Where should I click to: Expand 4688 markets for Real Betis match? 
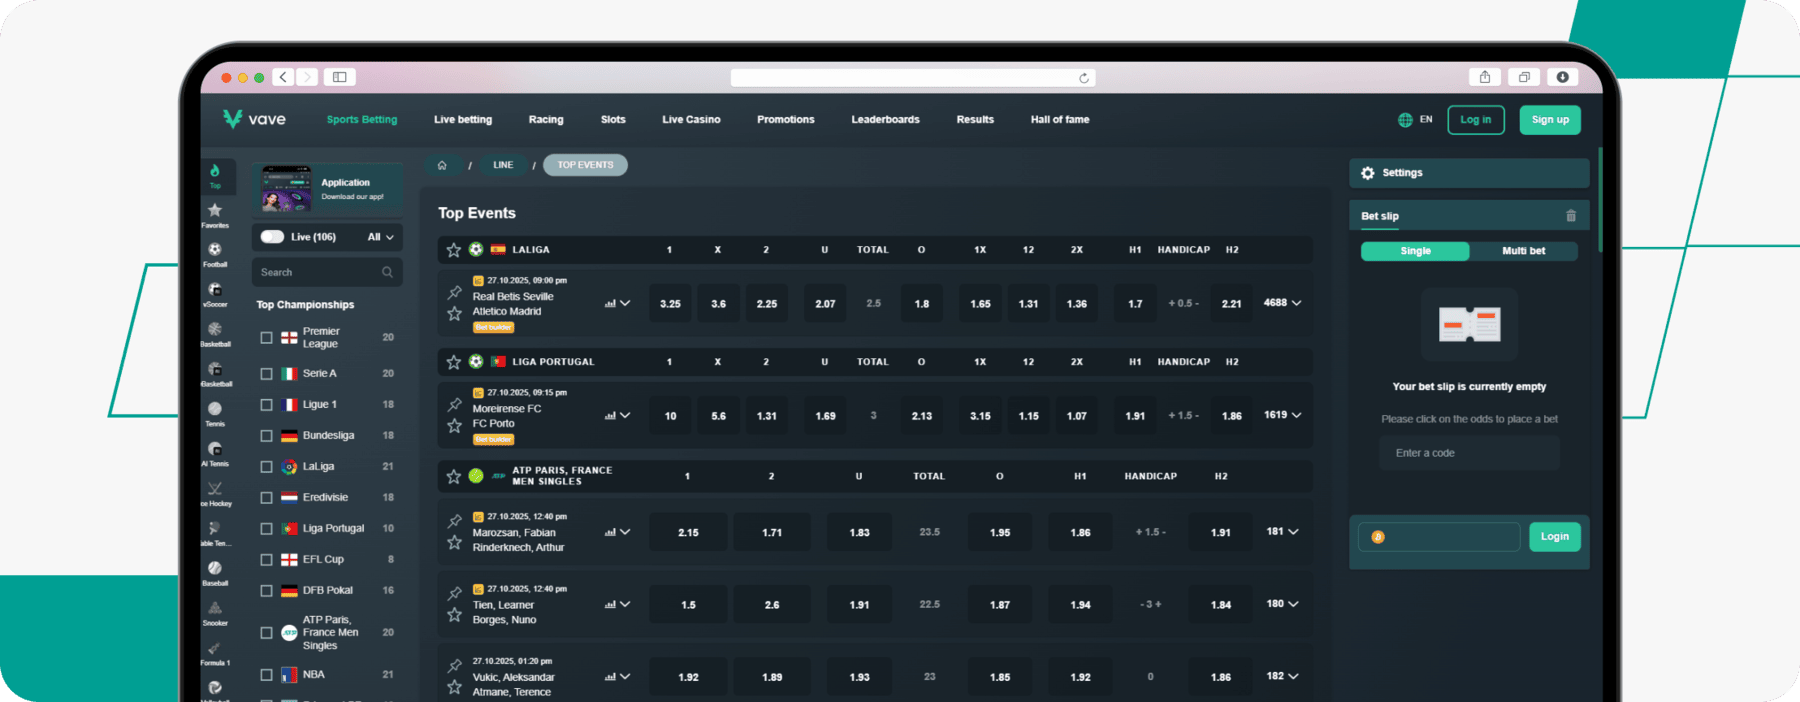coord(1282,303)
